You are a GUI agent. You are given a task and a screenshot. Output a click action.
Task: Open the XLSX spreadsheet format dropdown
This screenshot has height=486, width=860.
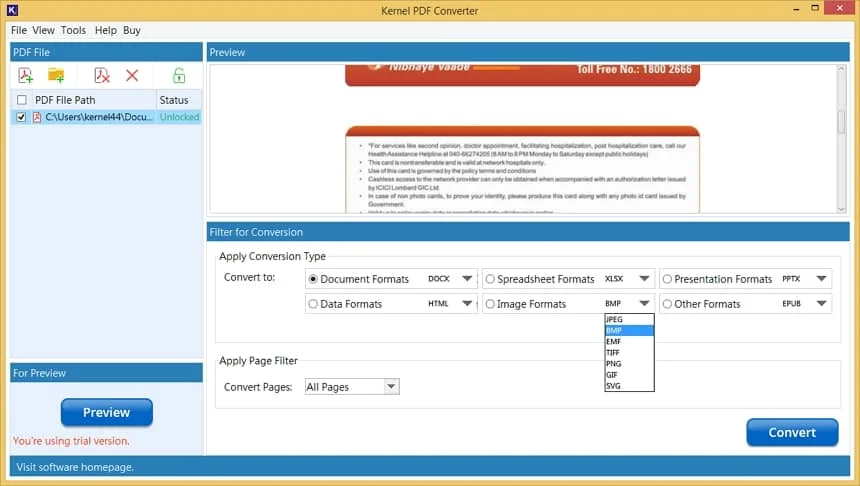[644, 279]
